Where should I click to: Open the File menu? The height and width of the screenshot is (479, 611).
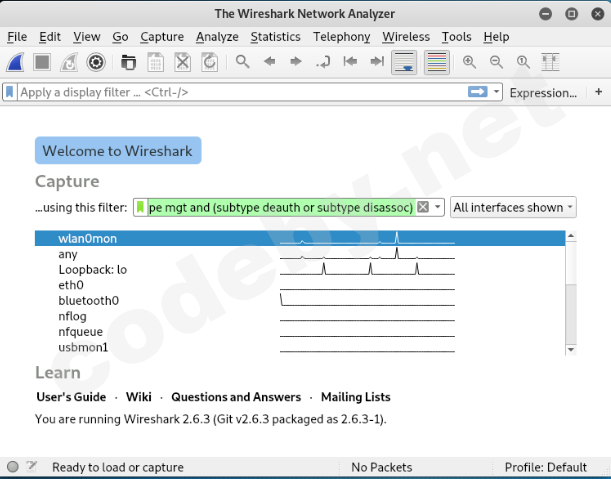click(x=17, y=37)
